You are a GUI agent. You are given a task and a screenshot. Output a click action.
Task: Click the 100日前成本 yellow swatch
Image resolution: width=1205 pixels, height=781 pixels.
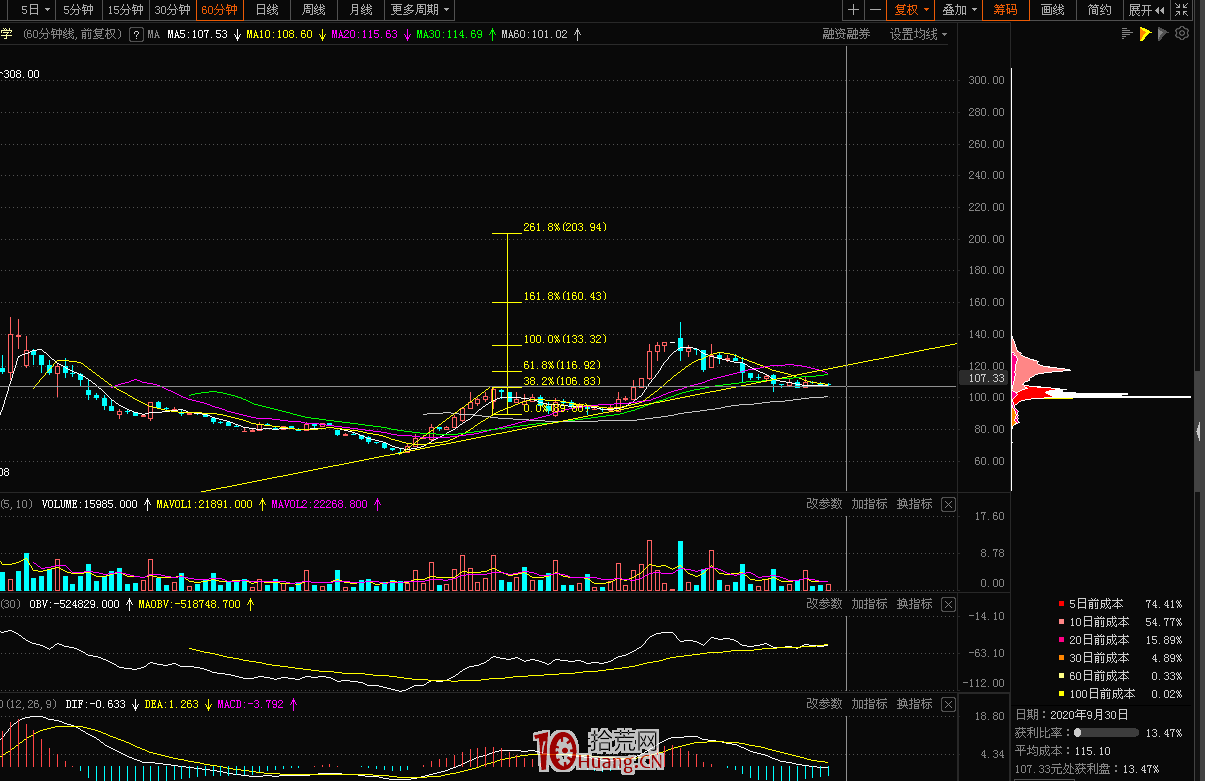[x=1061, y=694]
